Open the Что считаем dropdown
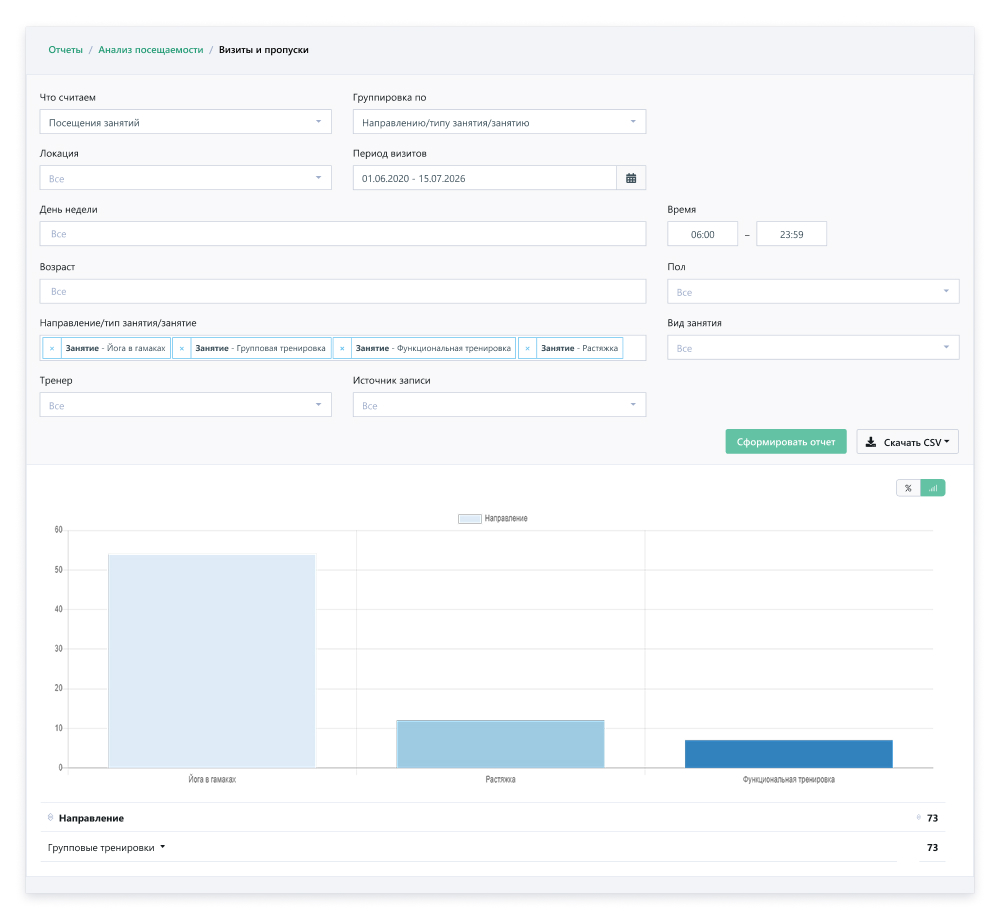This screenshot has height=922, width=1000. (x=186, y=122)
